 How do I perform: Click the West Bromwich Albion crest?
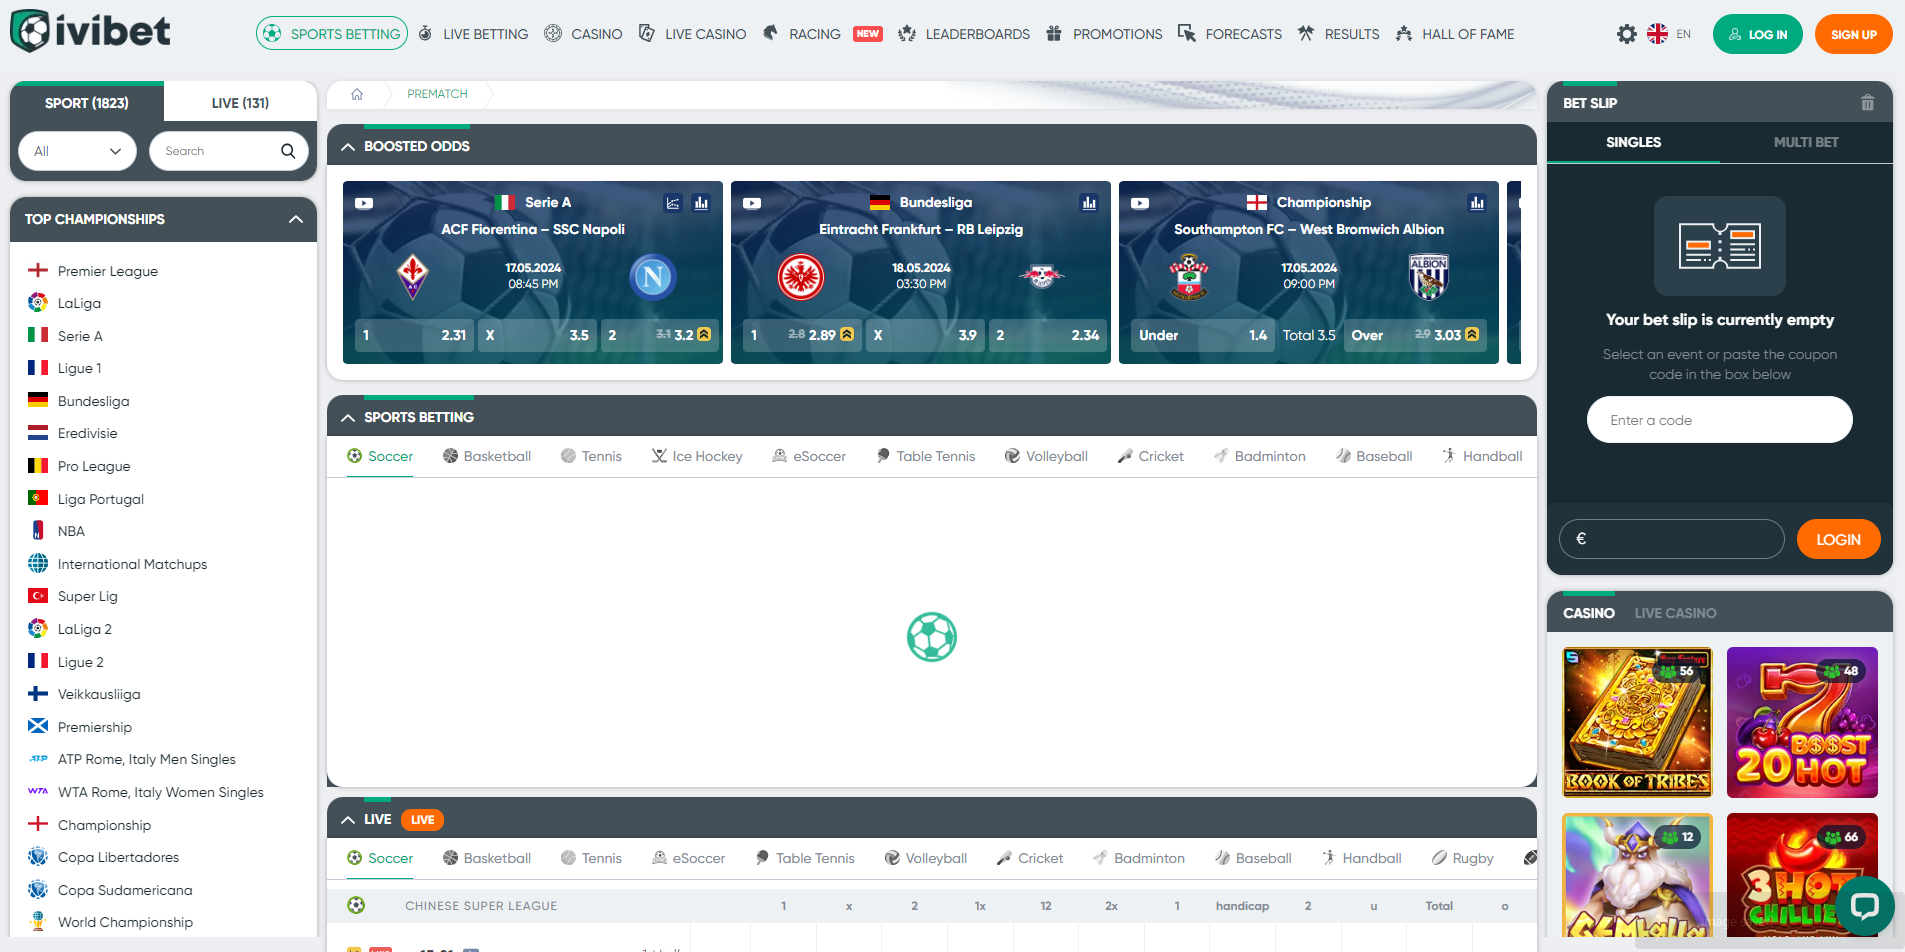(1429, 277)
